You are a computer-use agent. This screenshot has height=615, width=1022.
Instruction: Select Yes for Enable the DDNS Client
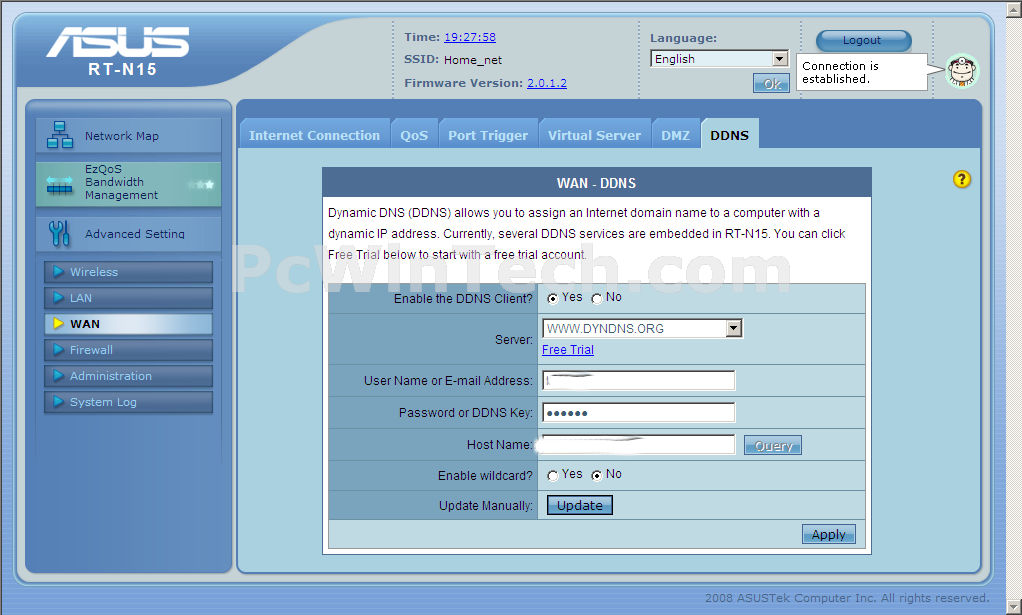tap(553, 298)
